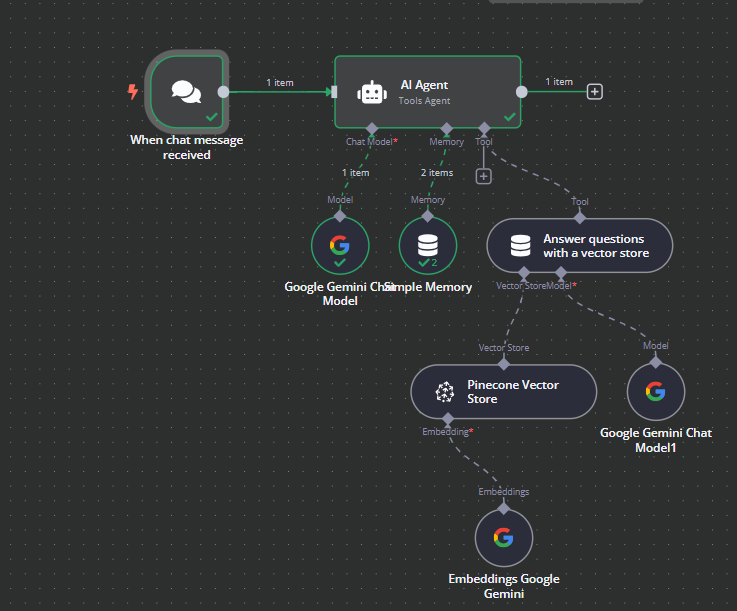This screenshot has width=737, height=611.
Task: Click the red lightning trigger icon
Action: [133, 92]
